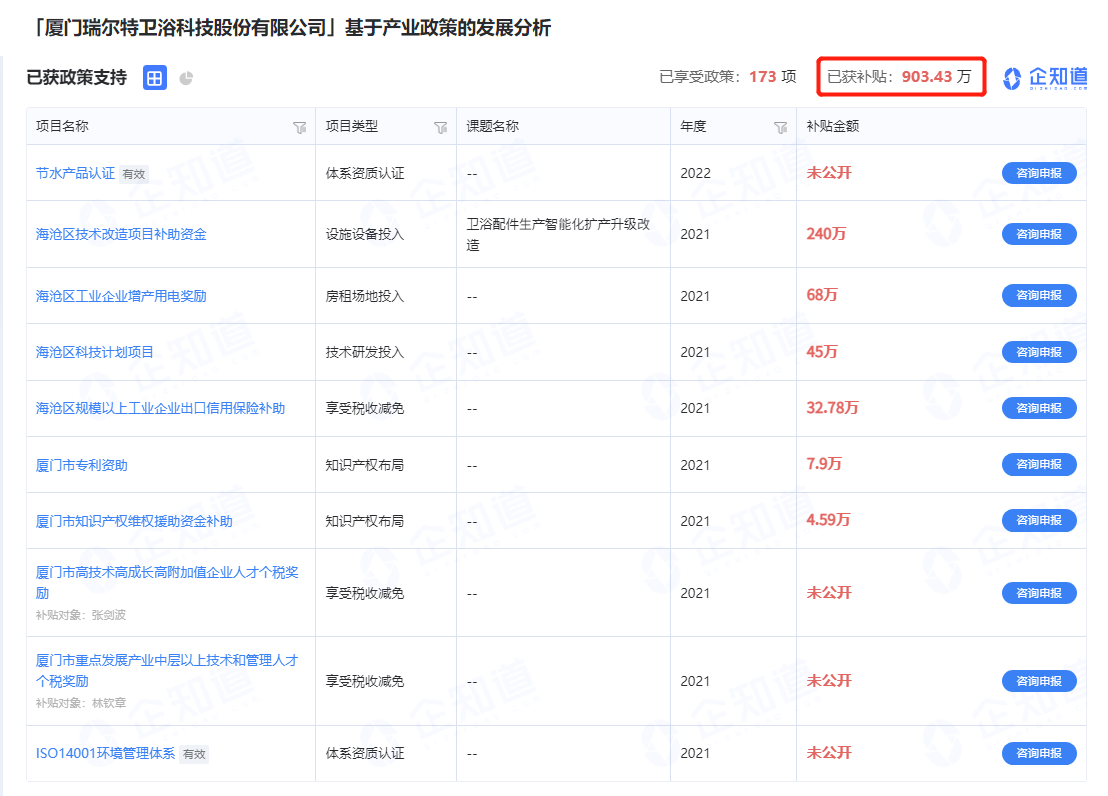Select 补贴对象: 张剑波 text
The image size is (1108, 796).
coord(81,615)
